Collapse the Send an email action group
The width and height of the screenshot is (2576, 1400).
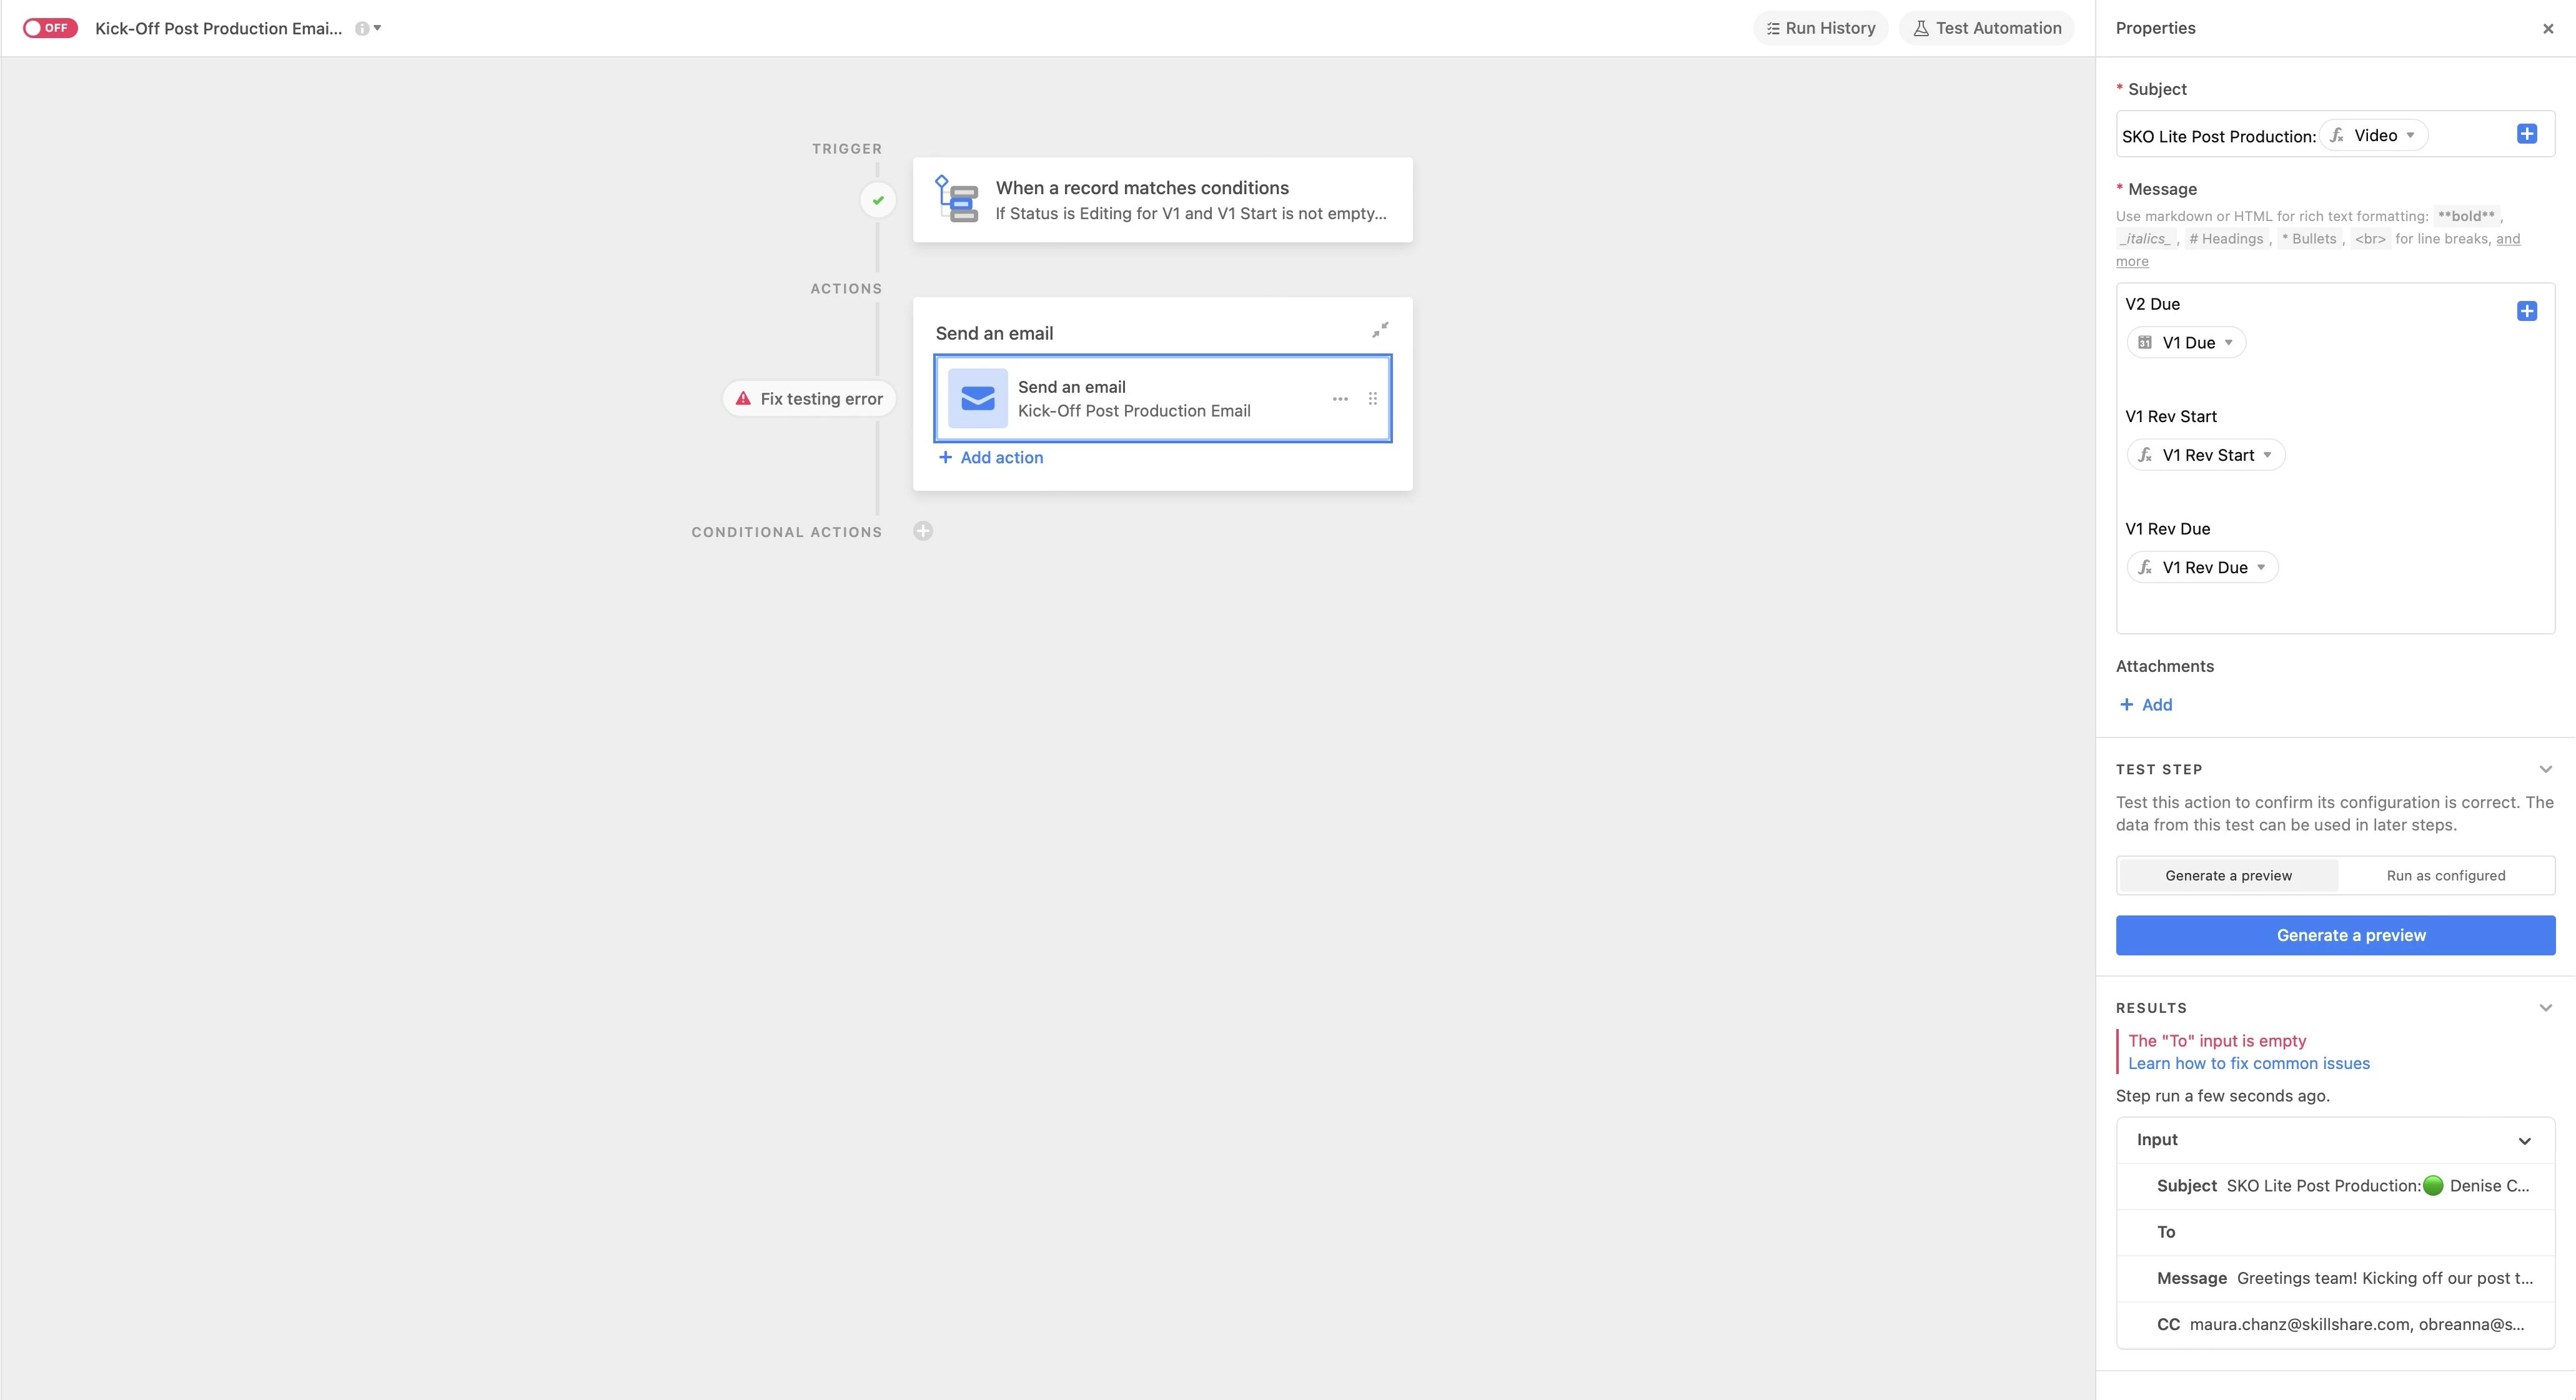coord(1380,330)
